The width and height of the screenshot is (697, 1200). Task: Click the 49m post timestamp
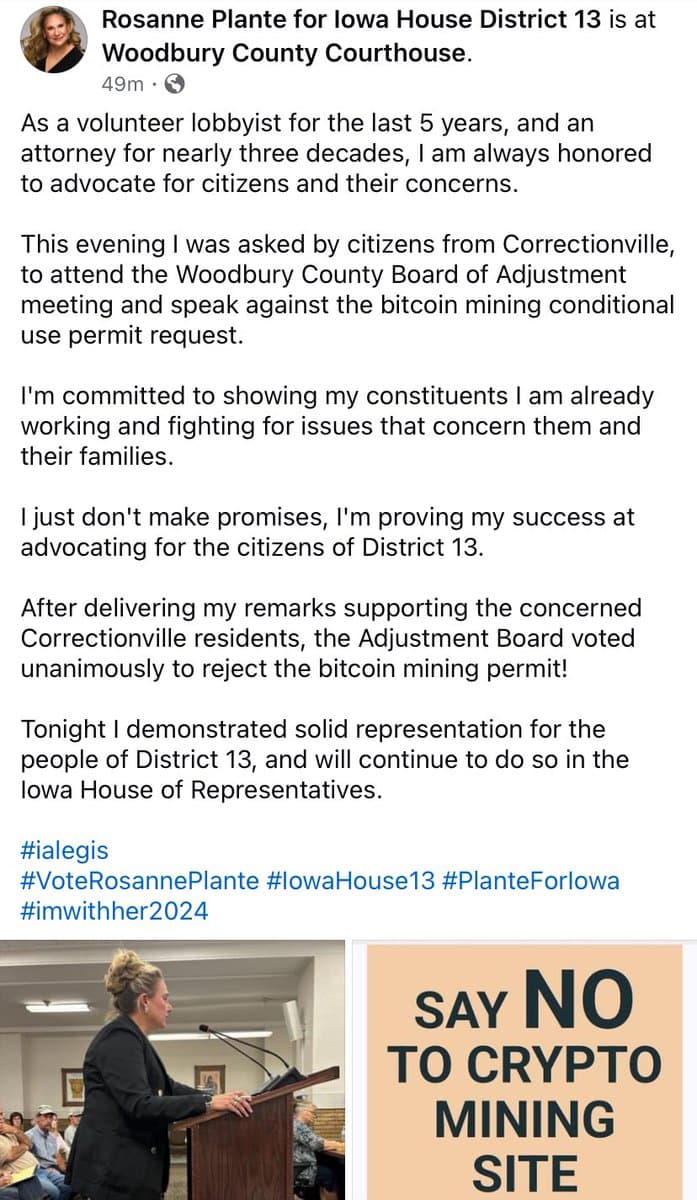click(x=122, y=84)
